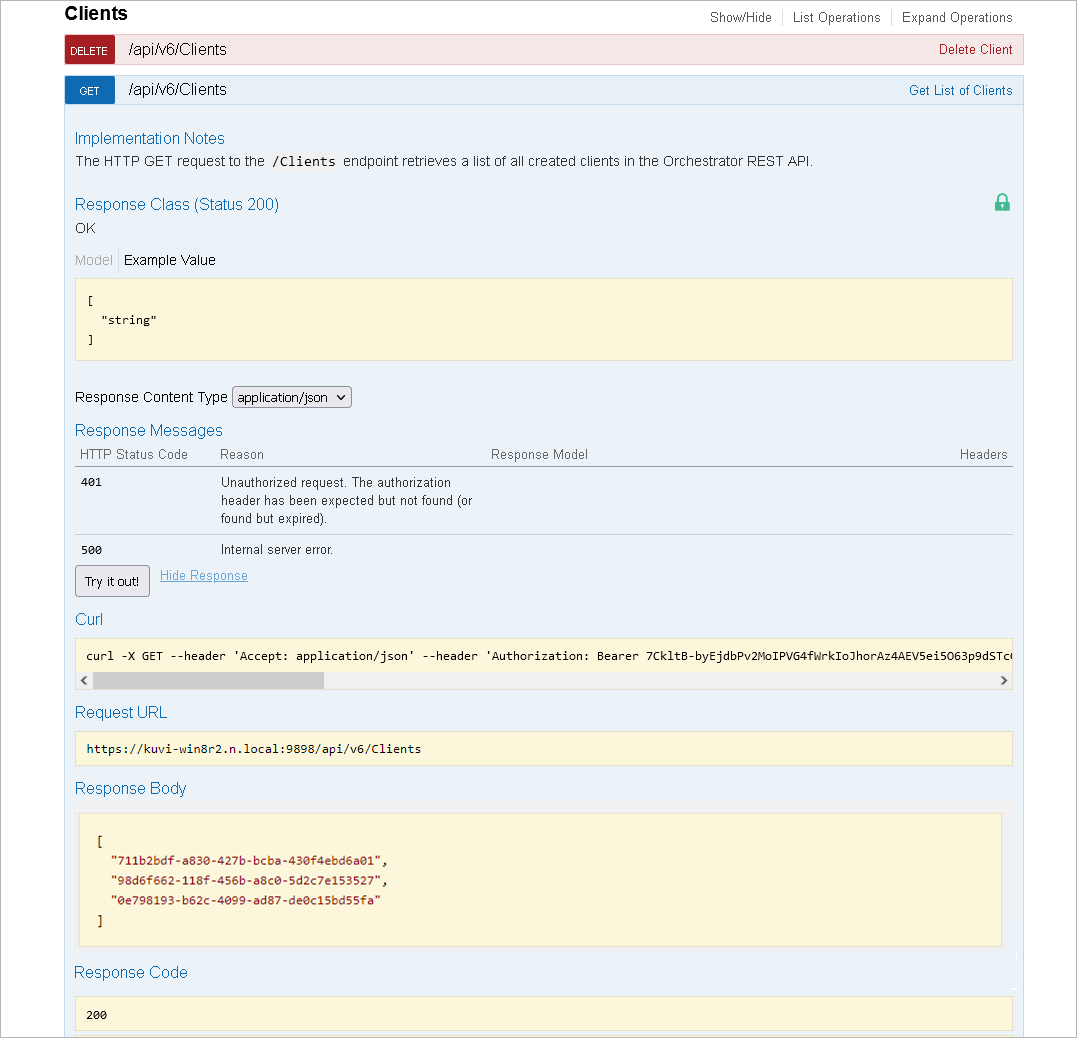1077x1038 pixels.
Task: Collapse the GET /api/v6/Clients operation
Action: pyautogui.click(x=177, y=89)
